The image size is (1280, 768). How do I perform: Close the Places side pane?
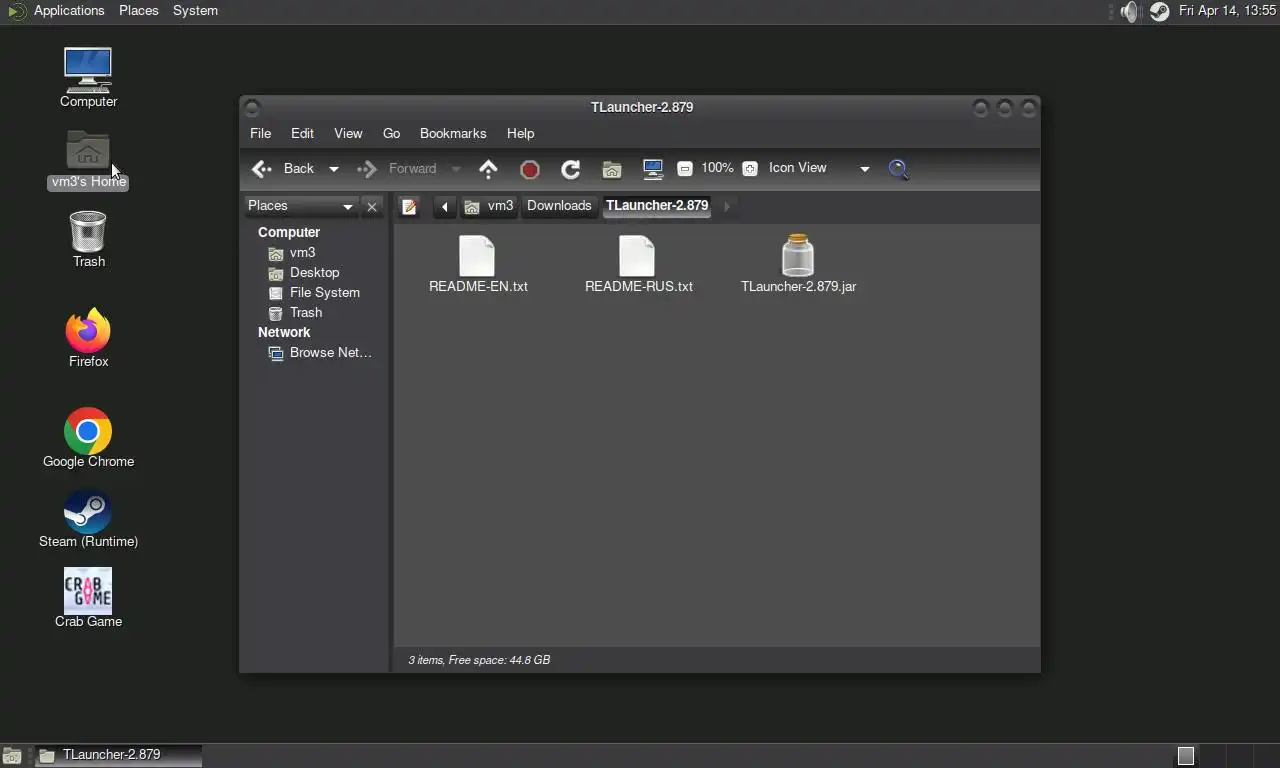(x=372, y=207)
